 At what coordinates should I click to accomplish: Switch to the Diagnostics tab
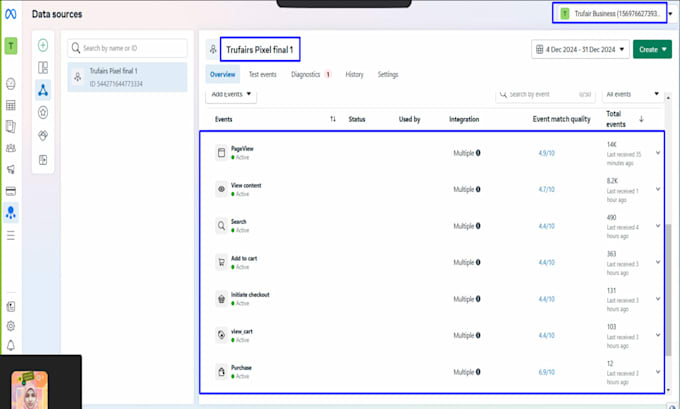click(311, 75)
